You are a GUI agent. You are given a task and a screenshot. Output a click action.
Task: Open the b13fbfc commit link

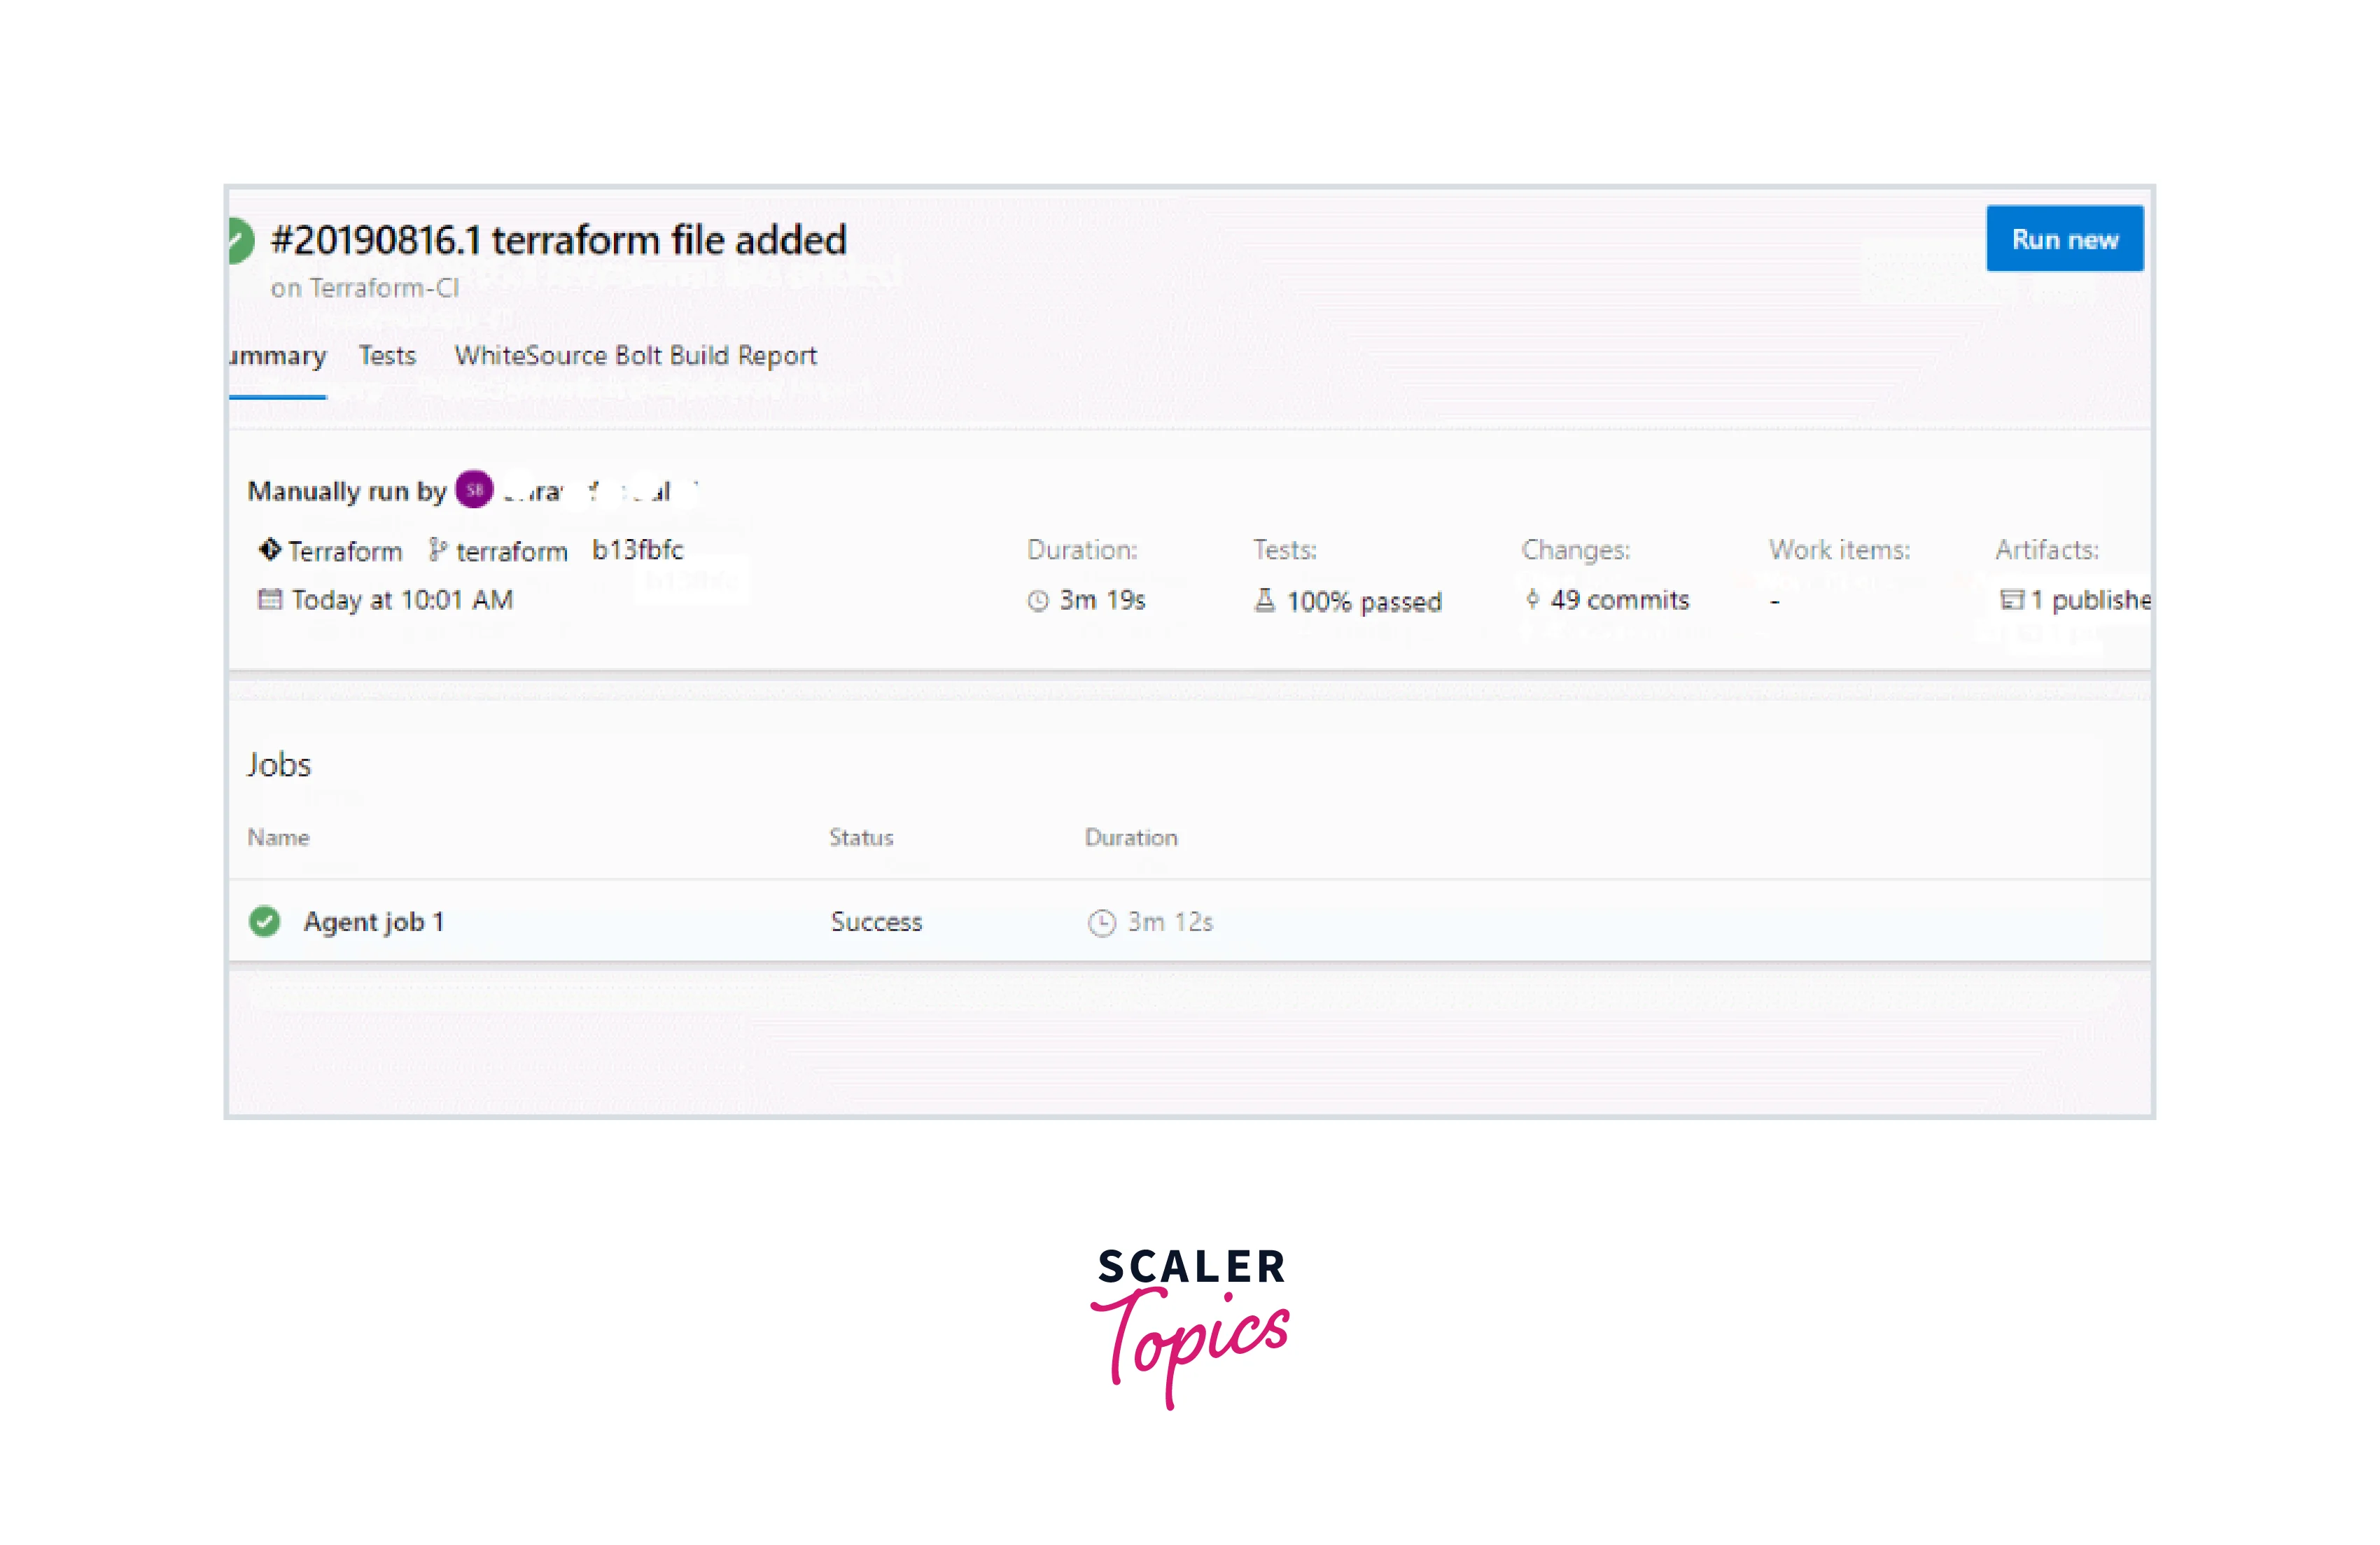coord(637,549)
